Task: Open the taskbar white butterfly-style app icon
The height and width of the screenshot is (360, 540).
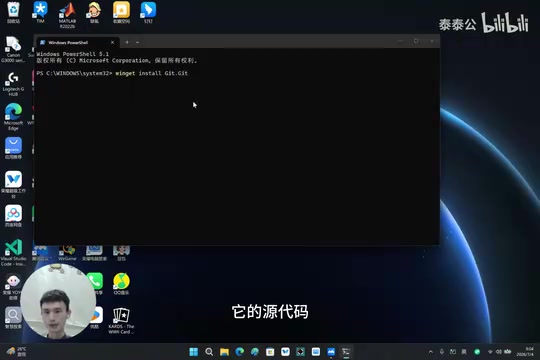Action: [285, 352]
